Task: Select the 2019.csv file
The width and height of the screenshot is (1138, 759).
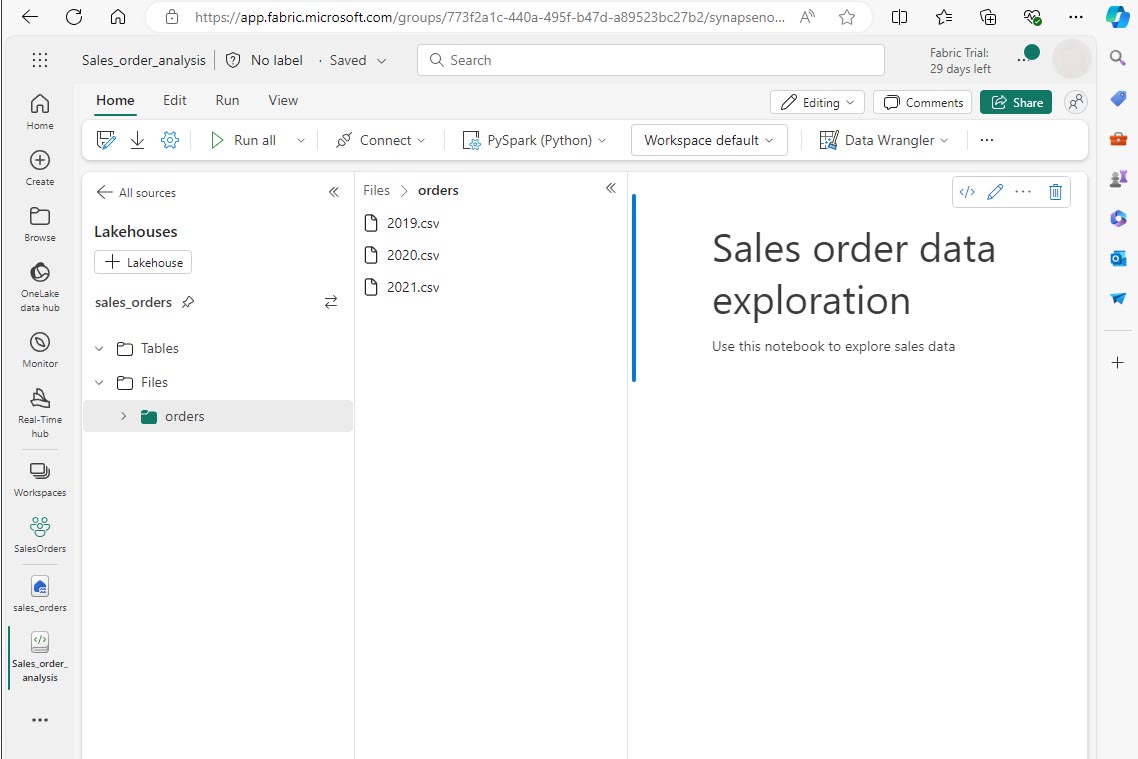Action: pos(402,223)
